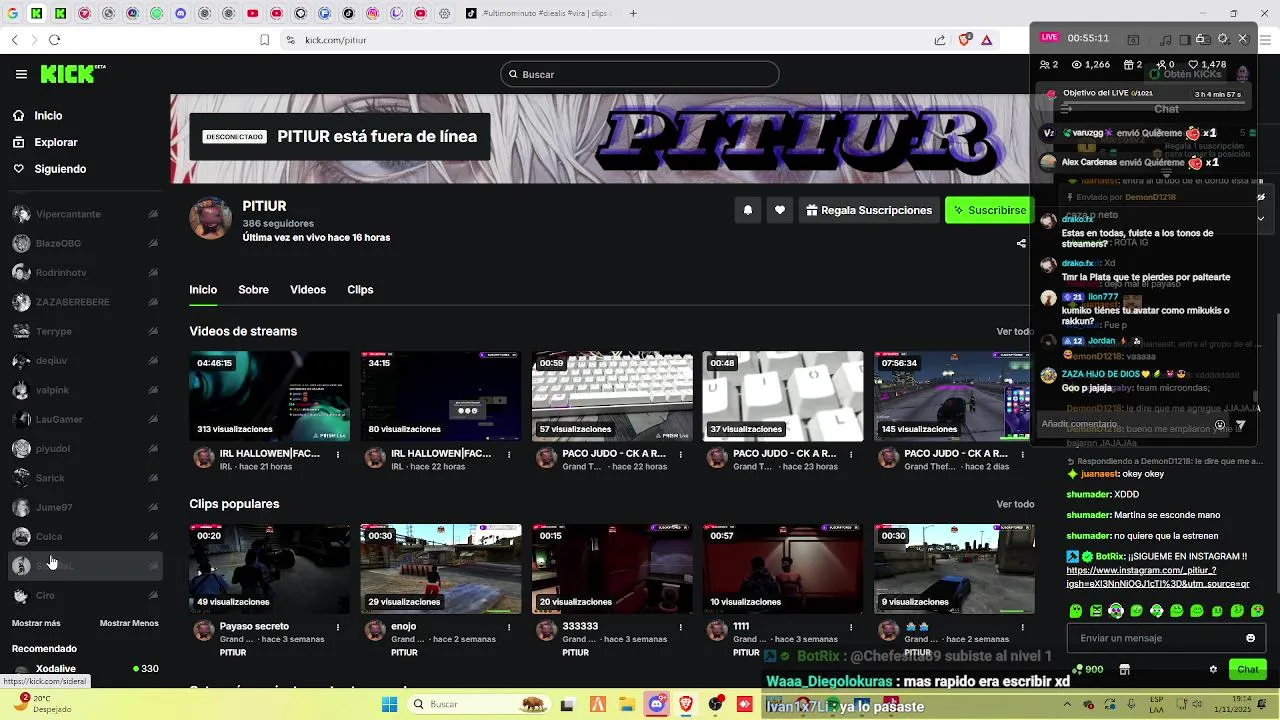Click the music note icon in LIVE overlay
Viewport: 1280px width, 720px height.
point(1165,39)
